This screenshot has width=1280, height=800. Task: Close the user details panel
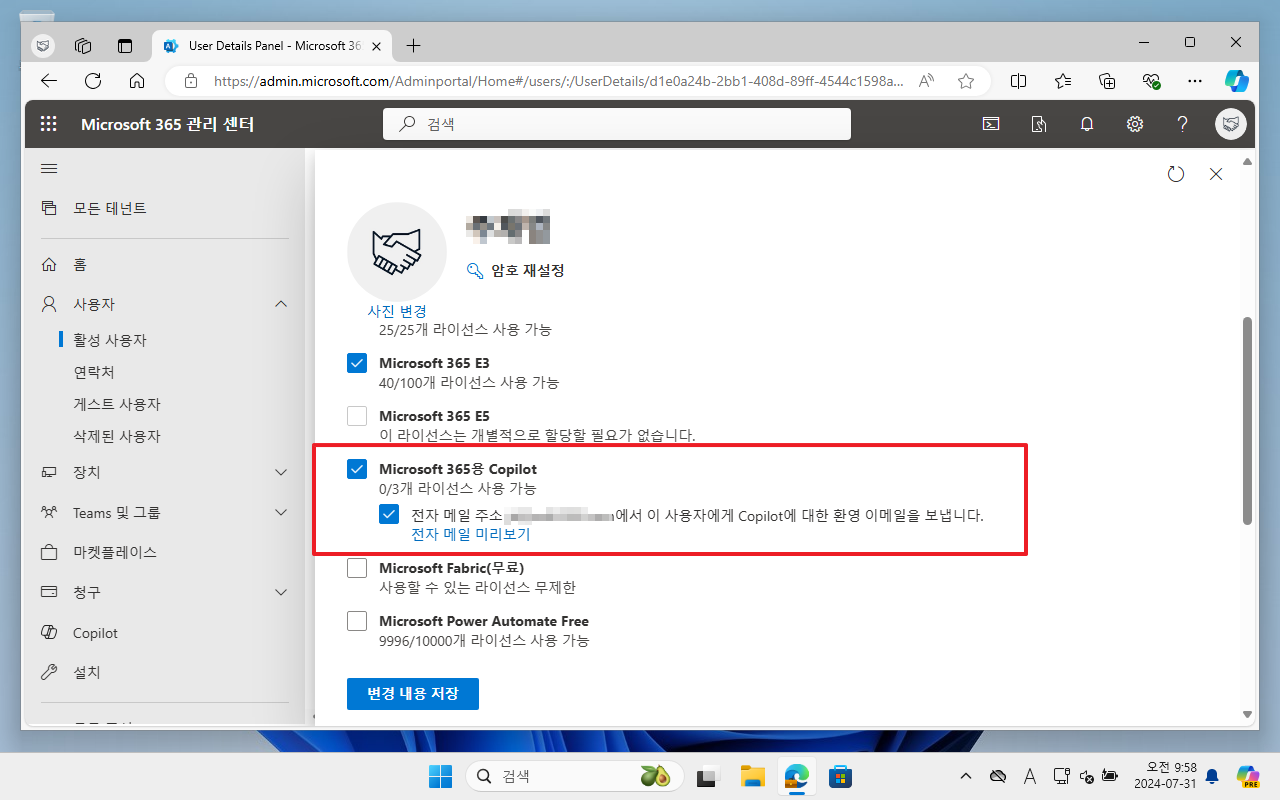[x=1216, y=174]
